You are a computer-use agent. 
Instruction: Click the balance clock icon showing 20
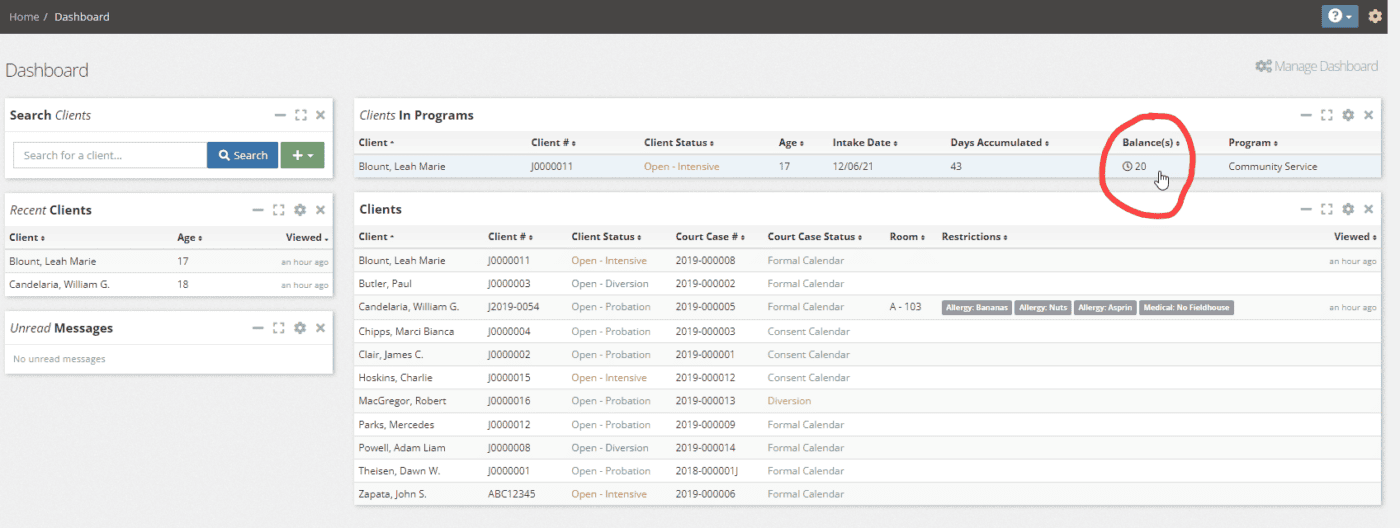point(1128,166)
